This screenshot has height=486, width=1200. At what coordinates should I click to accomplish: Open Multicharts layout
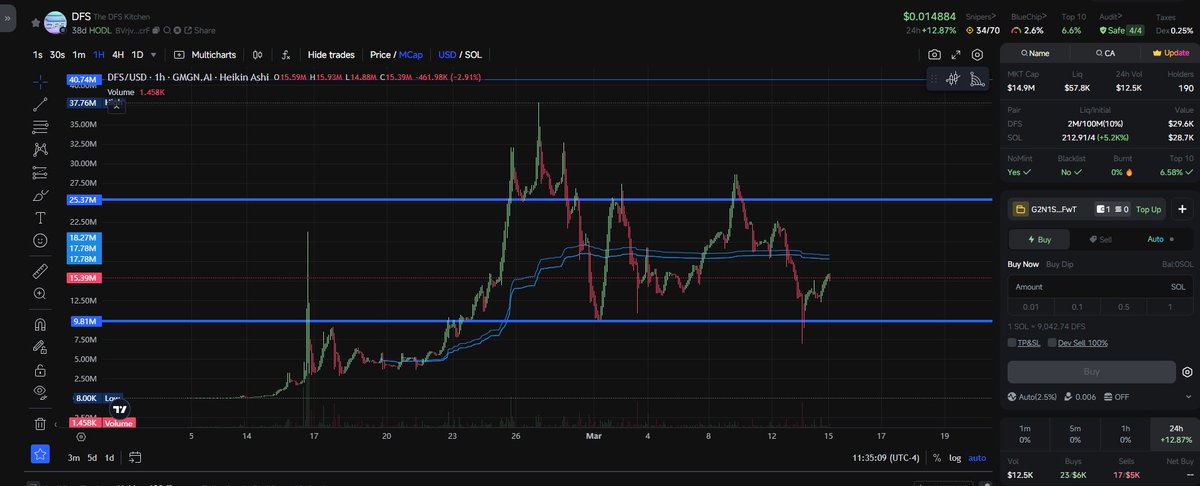tap(205, 55)
